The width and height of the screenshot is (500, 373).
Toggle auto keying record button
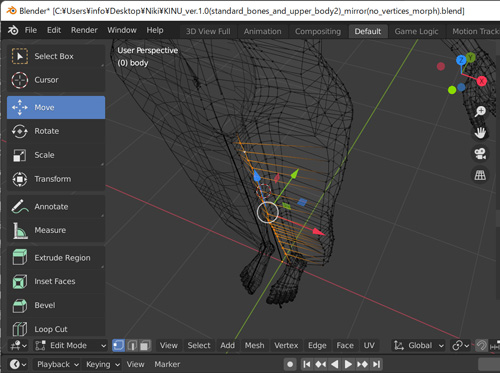(290, 364)
